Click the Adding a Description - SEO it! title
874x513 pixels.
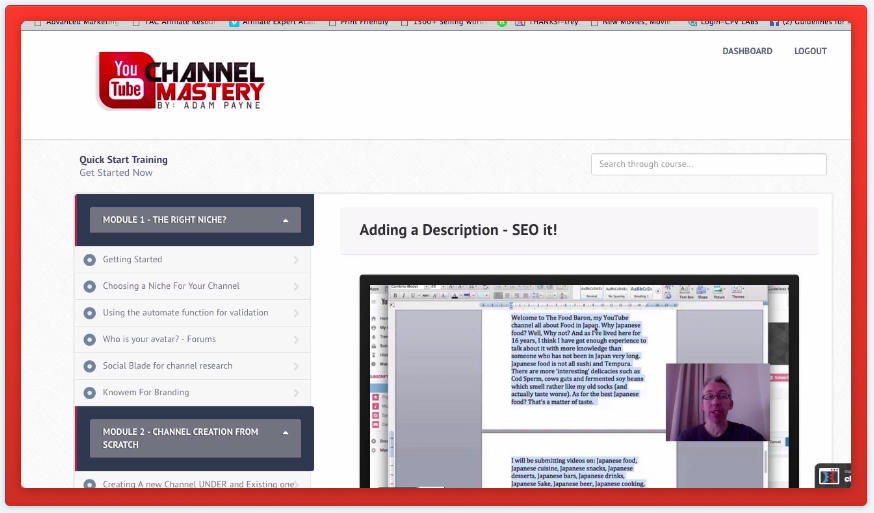click(x=458, y=230)
